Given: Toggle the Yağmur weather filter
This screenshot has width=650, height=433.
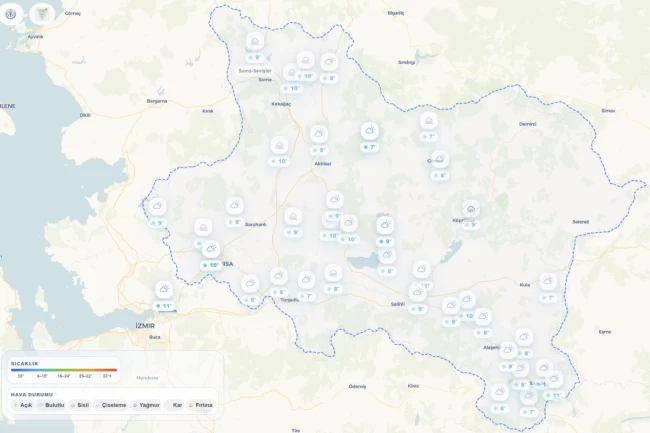Looking at the screenshot, I should click(147, 405).
